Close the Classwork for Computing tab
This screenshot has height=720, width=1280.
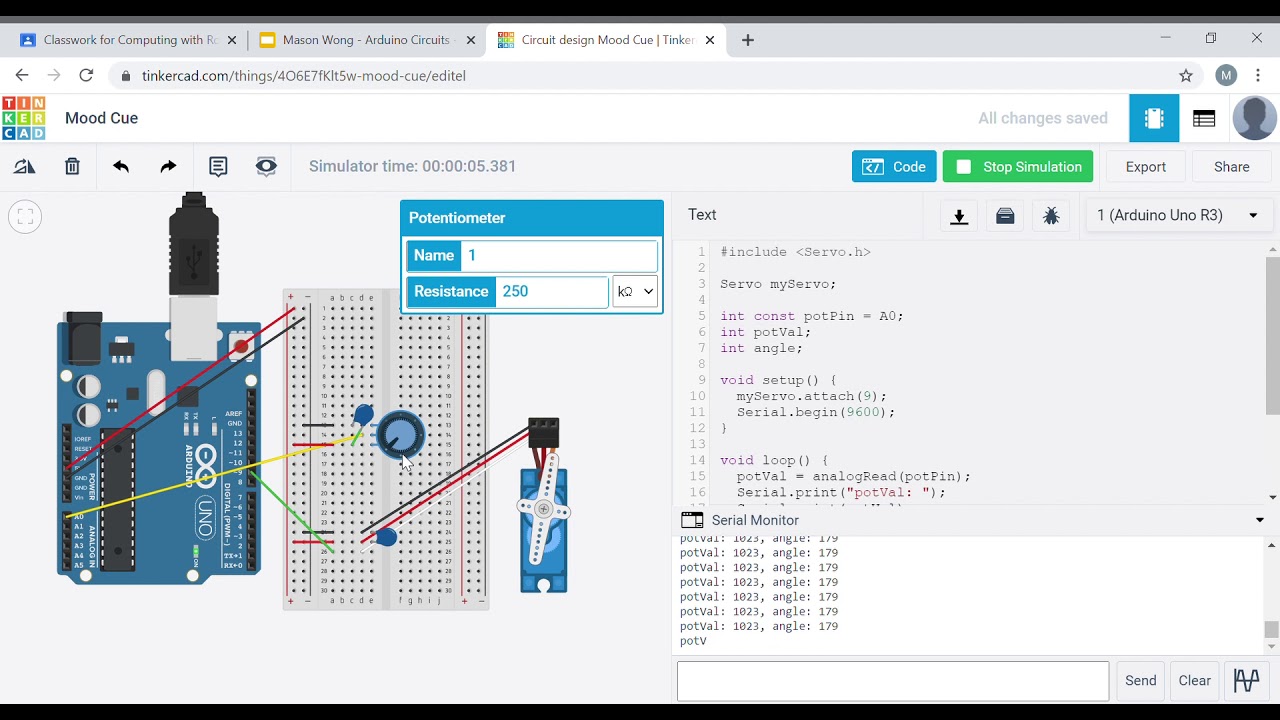[232, 40]
